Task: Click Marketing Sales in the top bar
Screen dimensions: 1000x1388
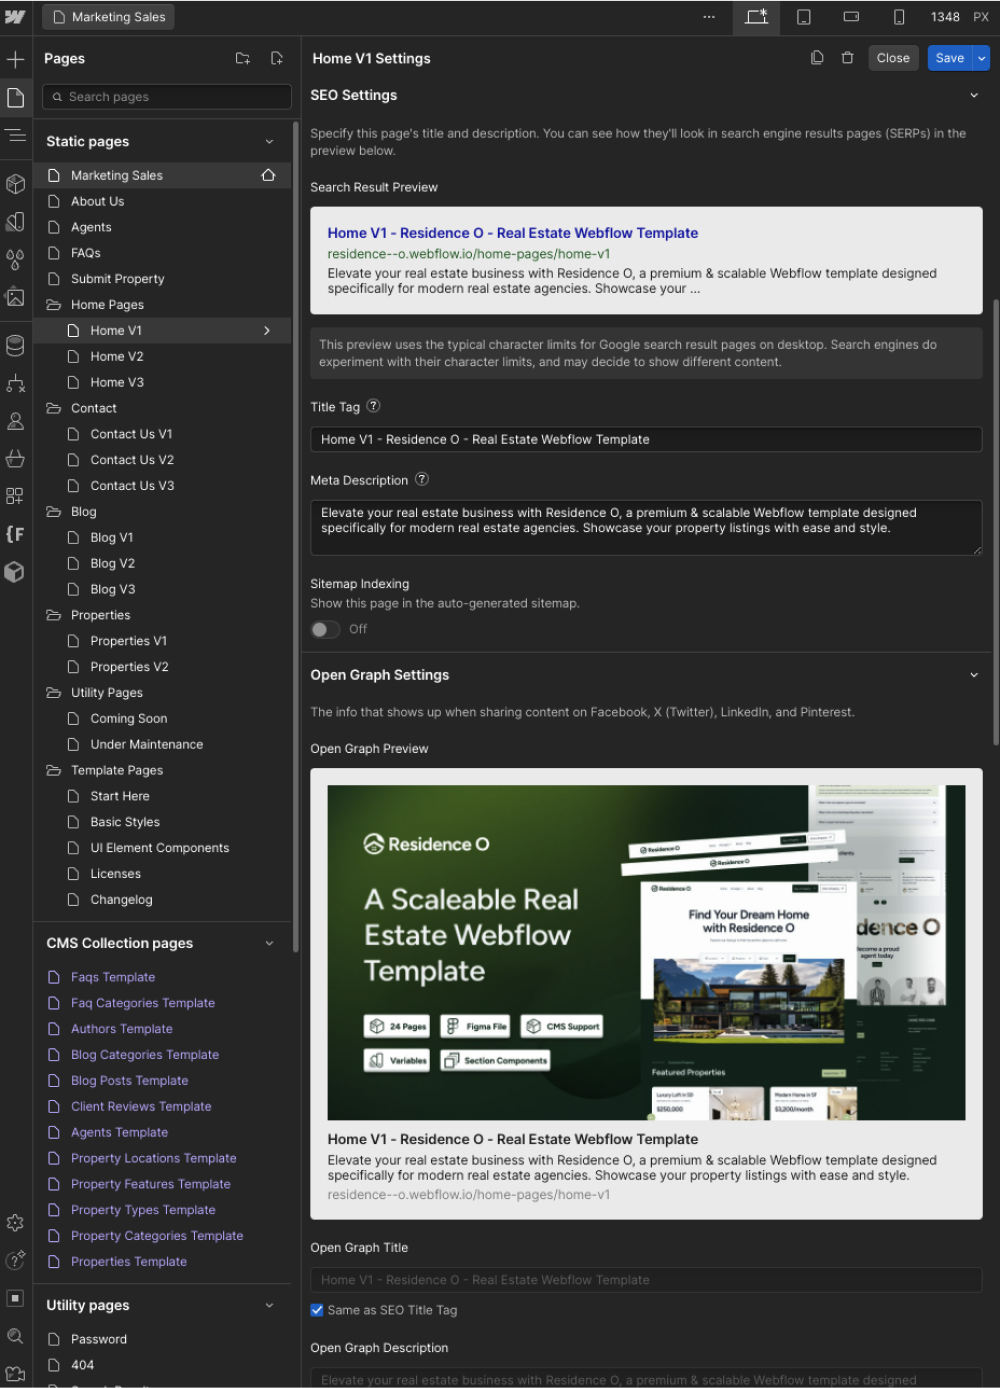Action: [x=107, y=16]
